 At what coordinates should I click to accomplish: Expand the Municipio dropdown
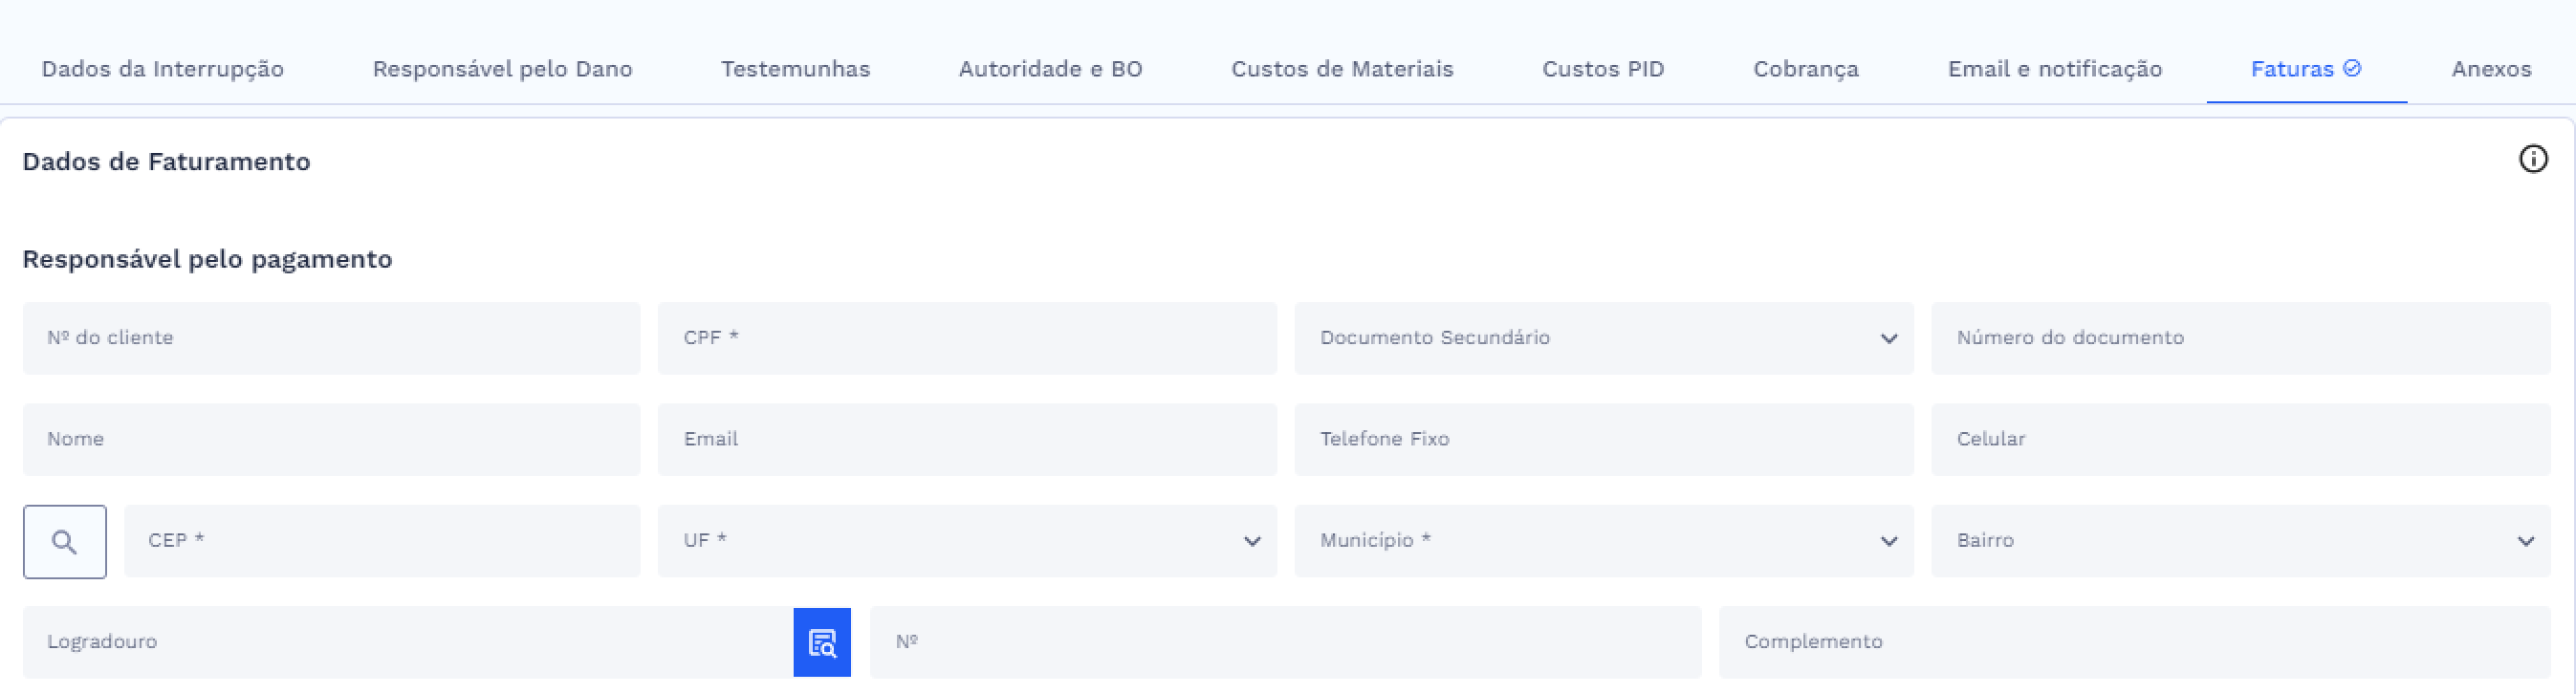[x=1889, y=541]
